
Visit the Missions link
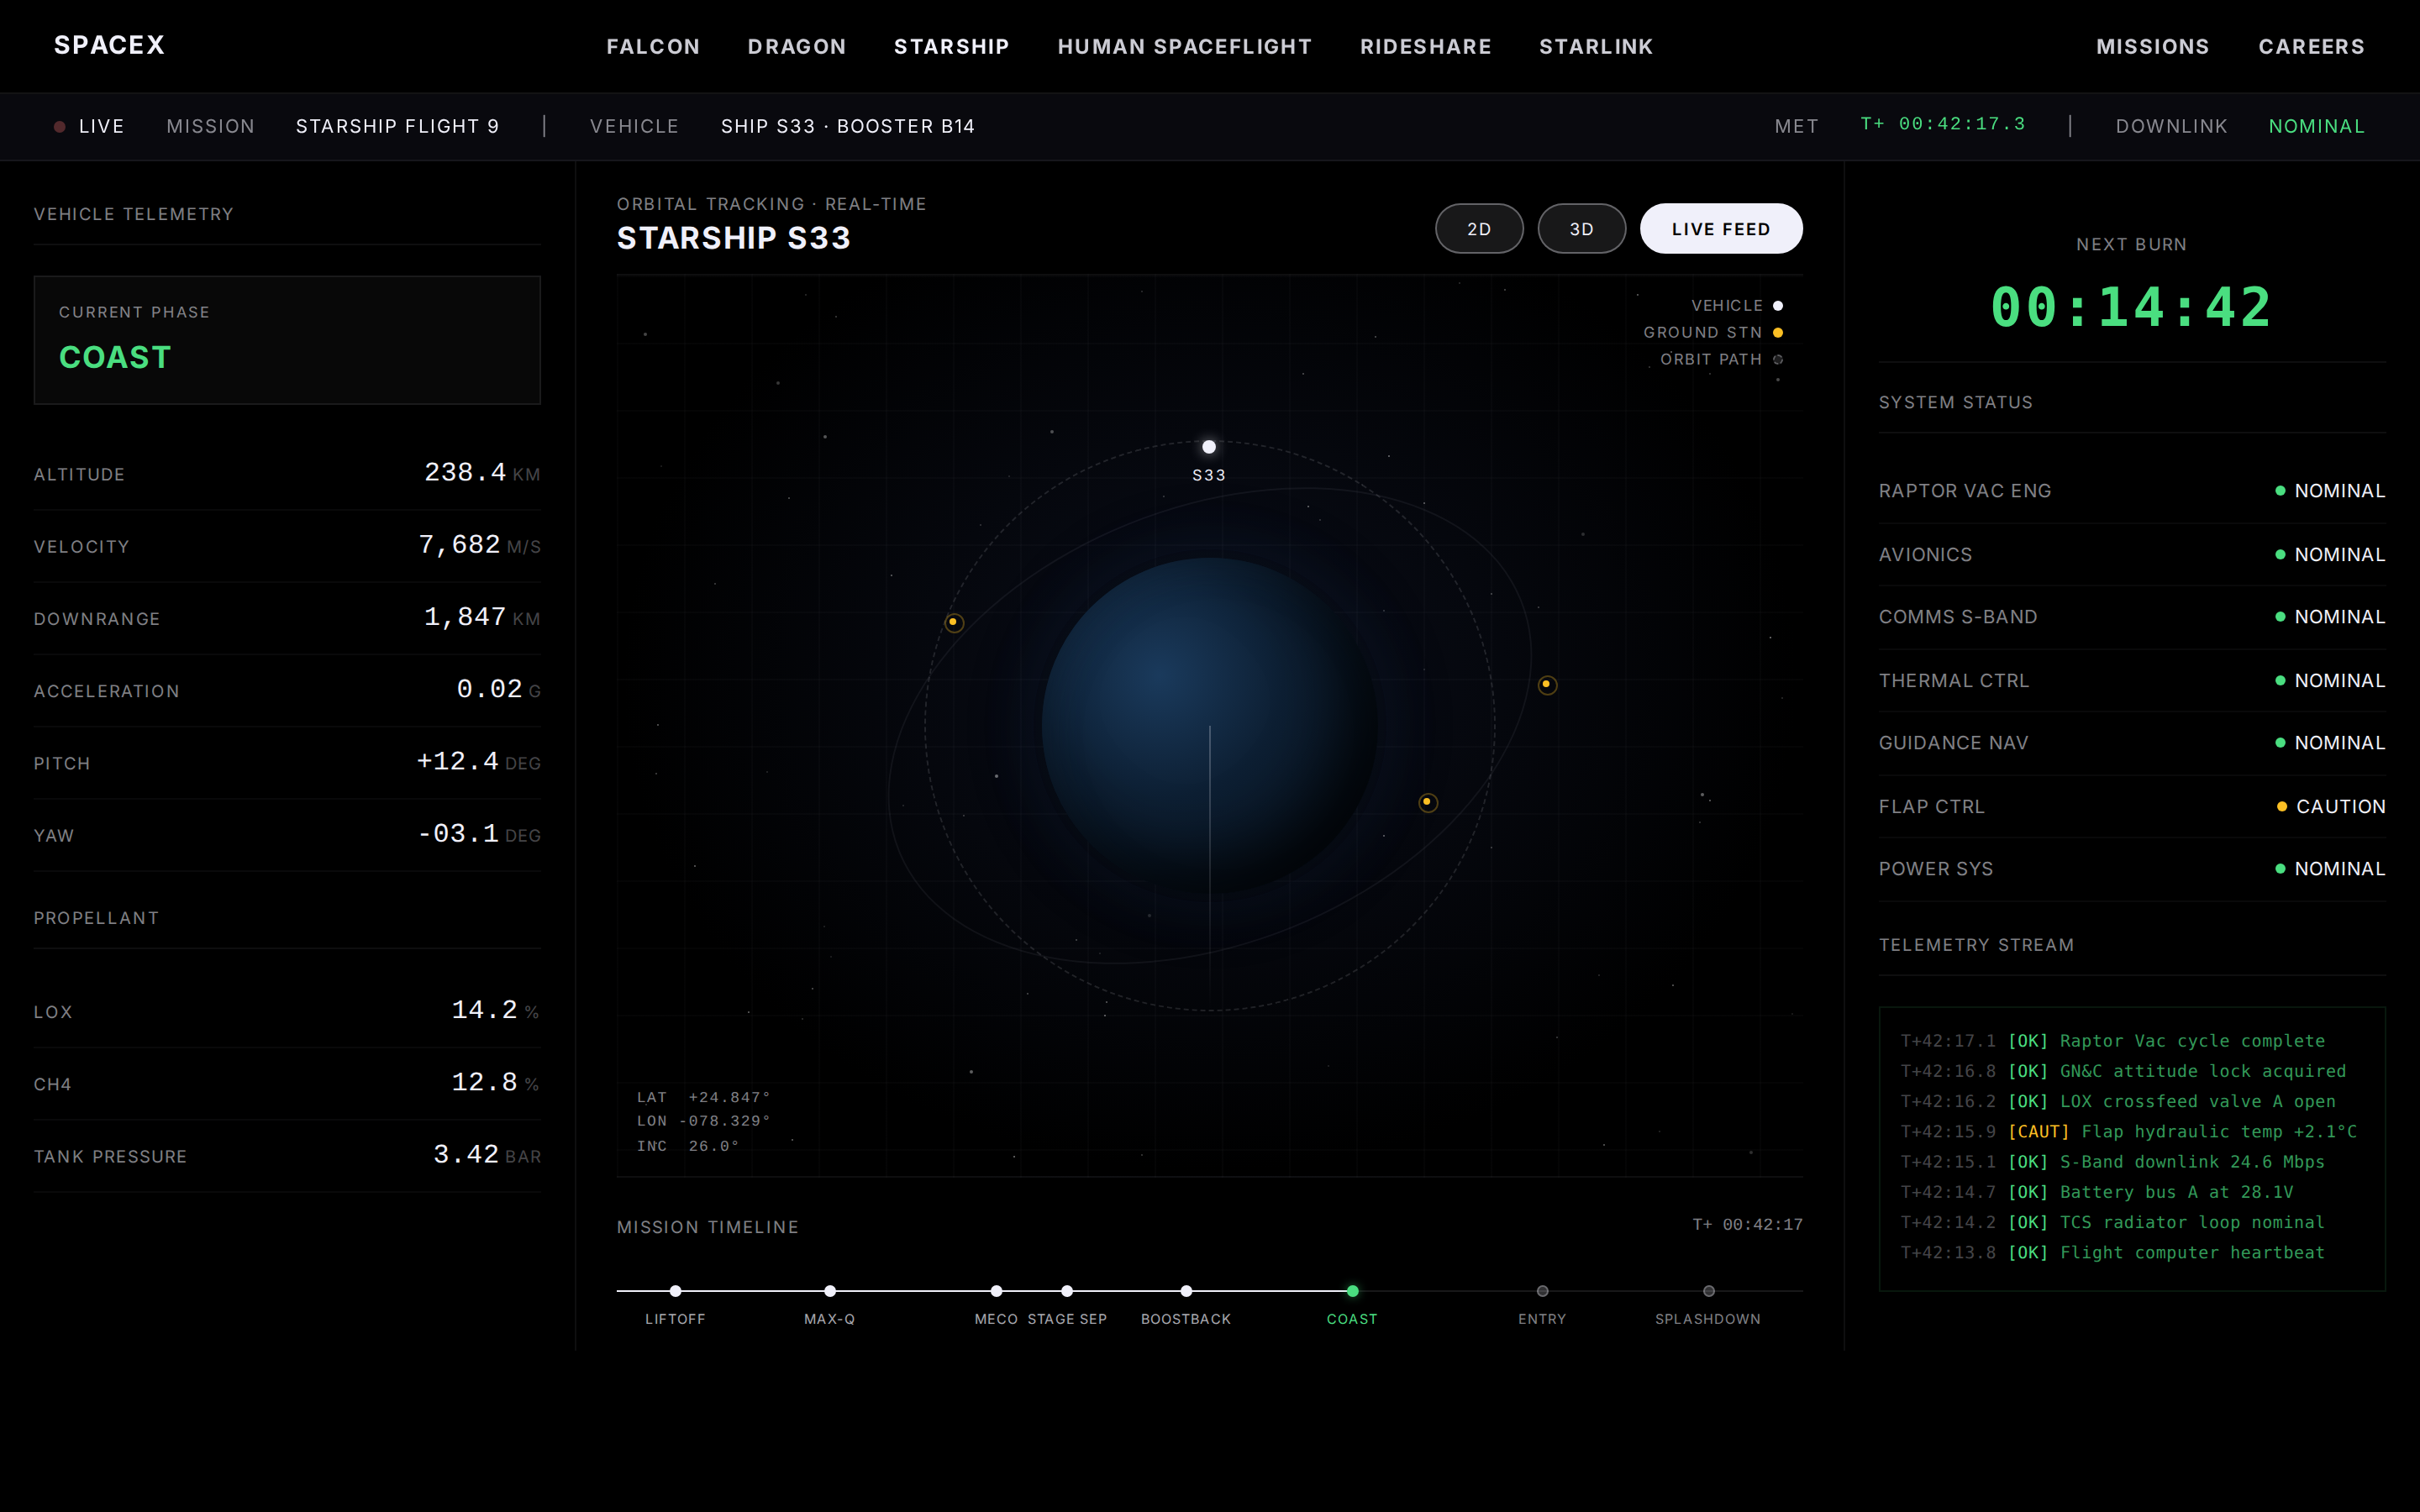coord(2153,47)
